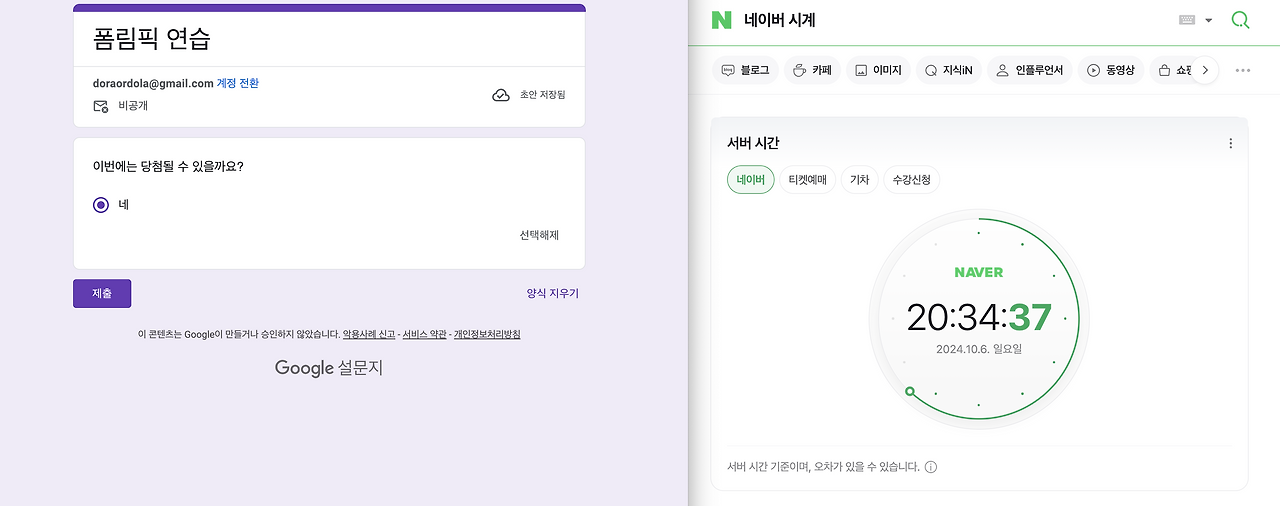Open the 개인정보처리방침 link
Screen dimensions: 1280x506
coord(487,334)
